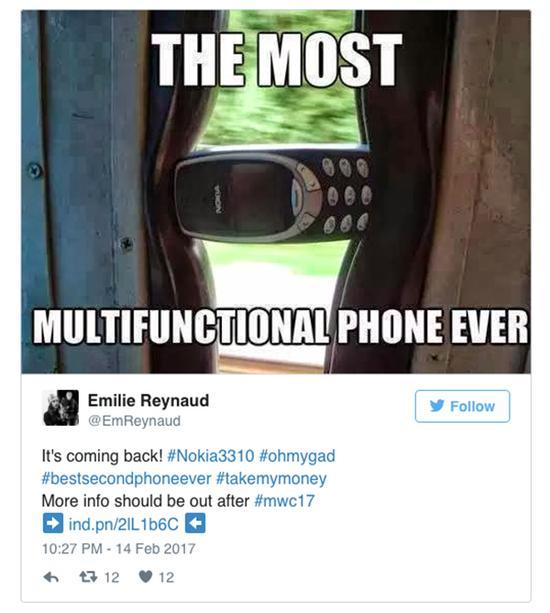Image resolution: width=550 pixels, height=613 pixels.
Task: Open the #mwc17 hashtag
Action: 284,501
